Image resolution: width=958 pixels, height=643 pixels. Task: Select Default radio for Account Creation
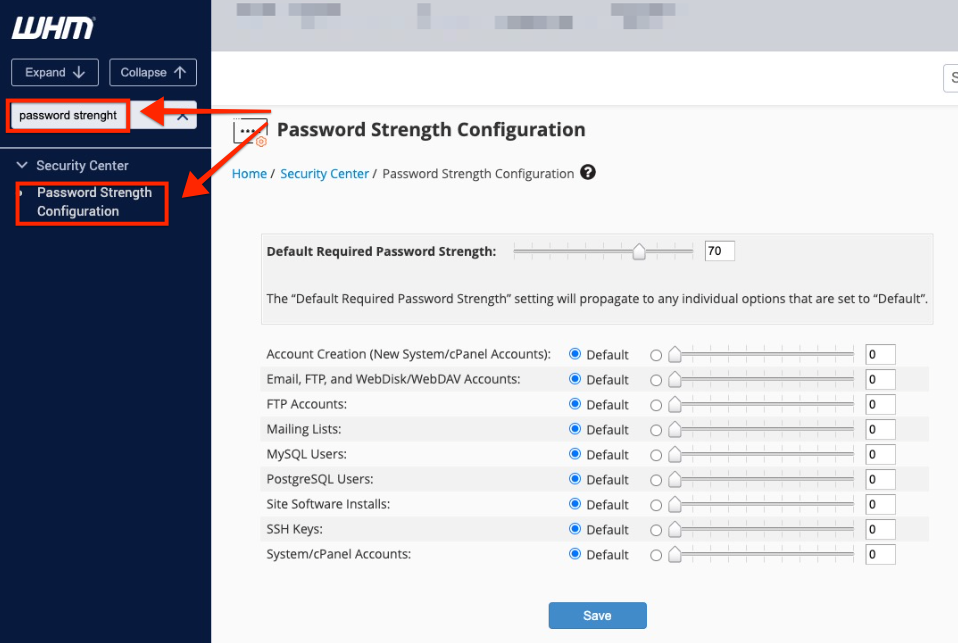click(x=574, y=354)
